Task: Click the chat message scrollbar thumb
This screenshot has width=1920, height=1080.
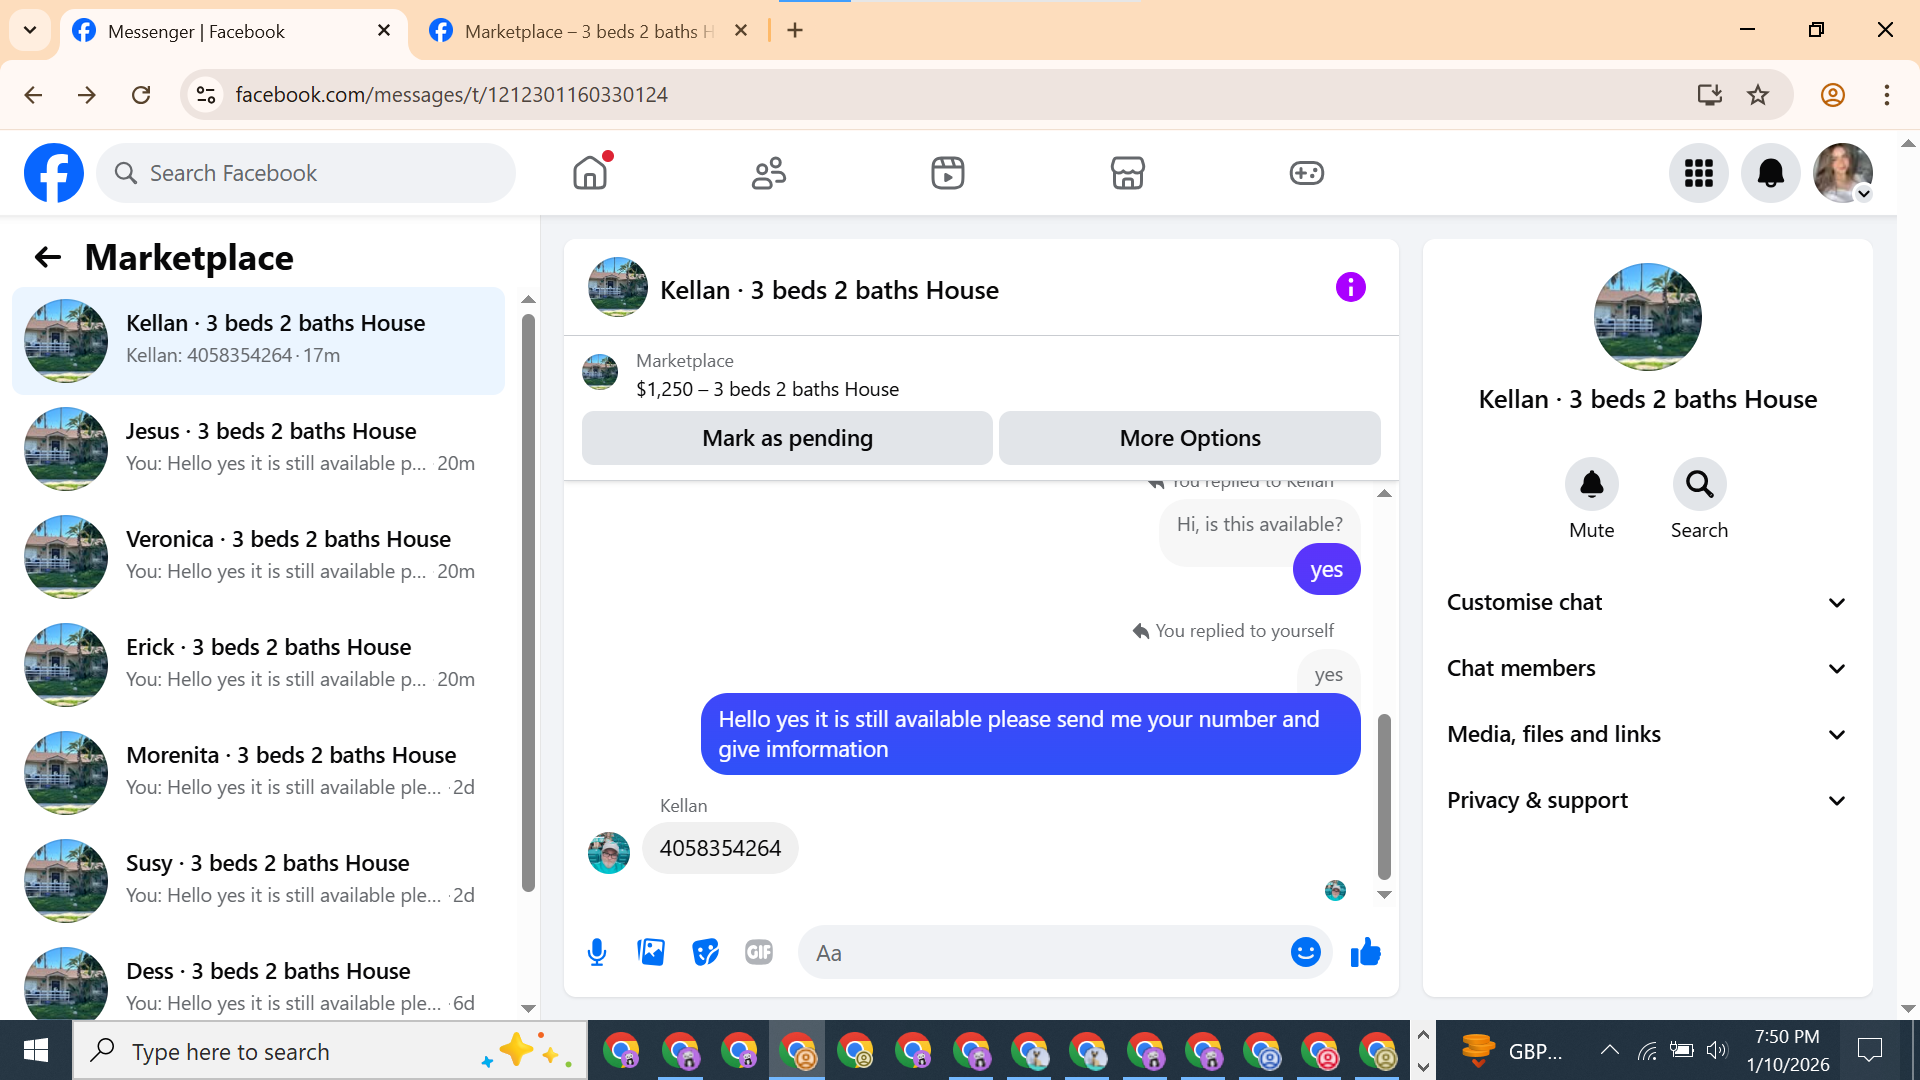Action: point(1384,795)
